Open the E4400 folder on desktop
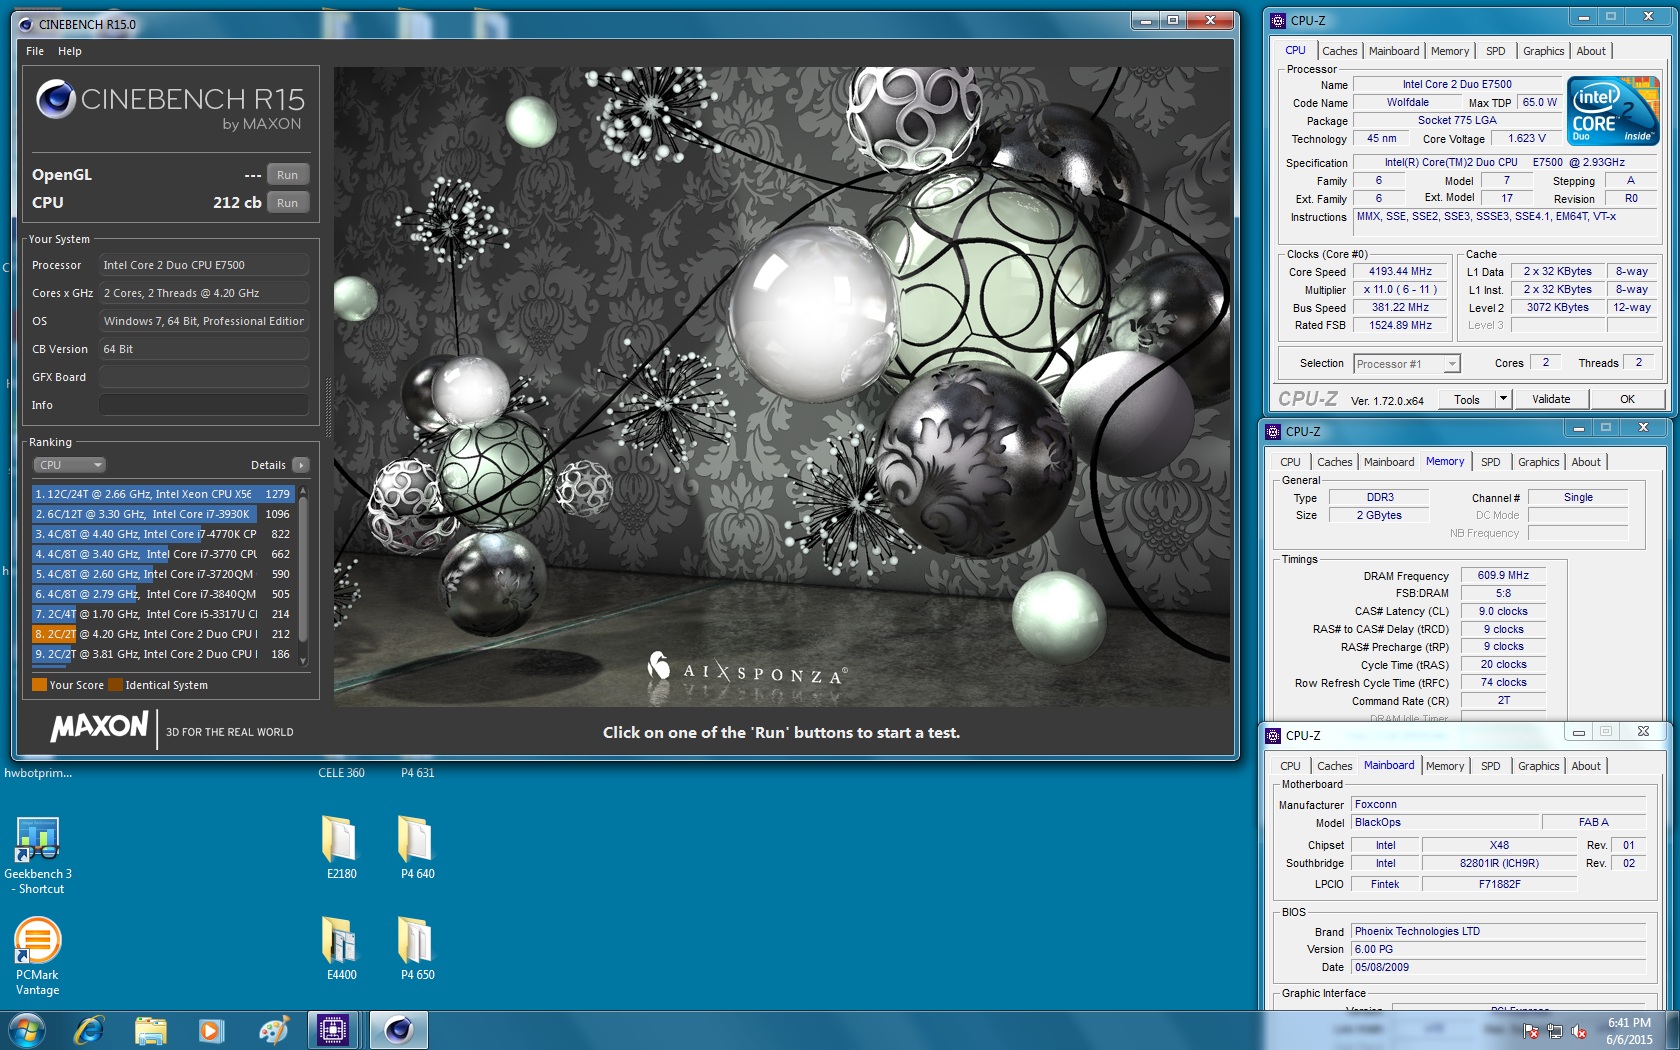Viewport: 1680px width, 1050px height. pyautogui.click(x=341, y=948)
